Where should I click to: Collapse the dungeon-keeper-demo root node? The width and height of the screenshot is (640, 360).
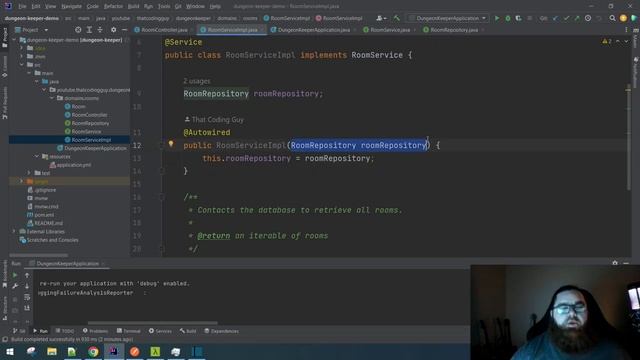14,40
